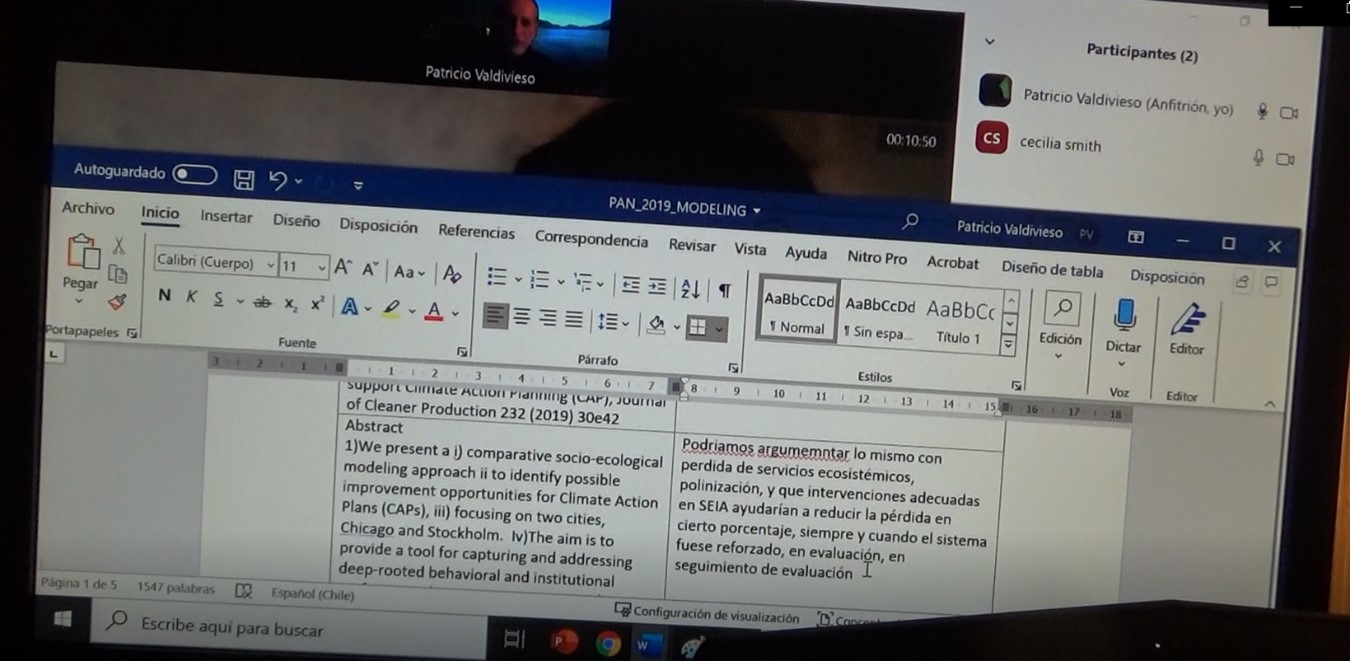Click the text effects blue A icon
The height and width of the screenshot is (661, 1350).
point(349,306)
